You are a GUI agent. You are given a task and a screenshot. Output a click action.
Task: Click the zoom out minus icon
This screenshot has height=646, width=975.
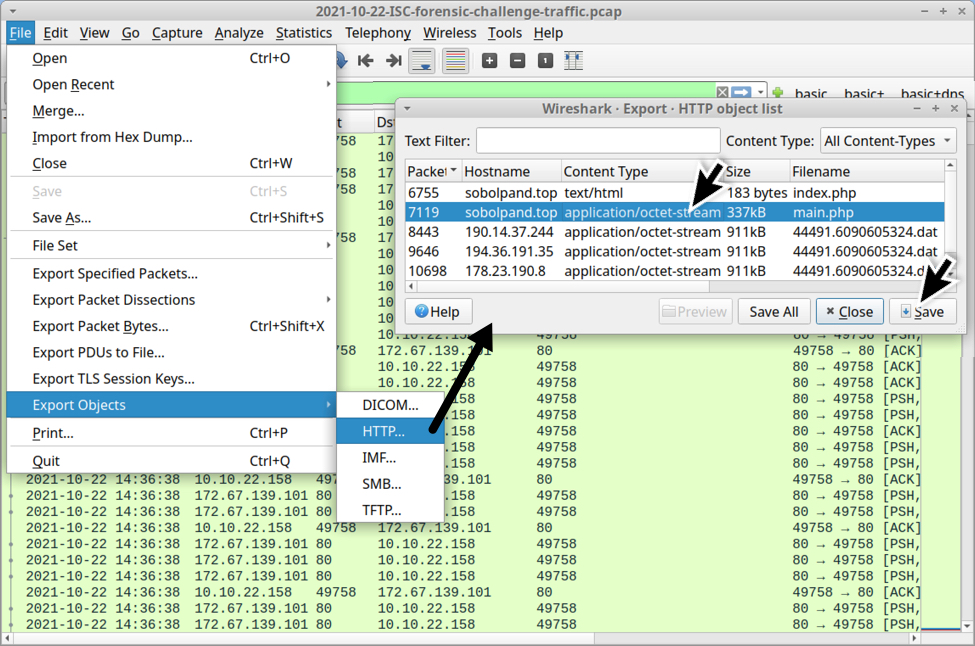[517, 61]
